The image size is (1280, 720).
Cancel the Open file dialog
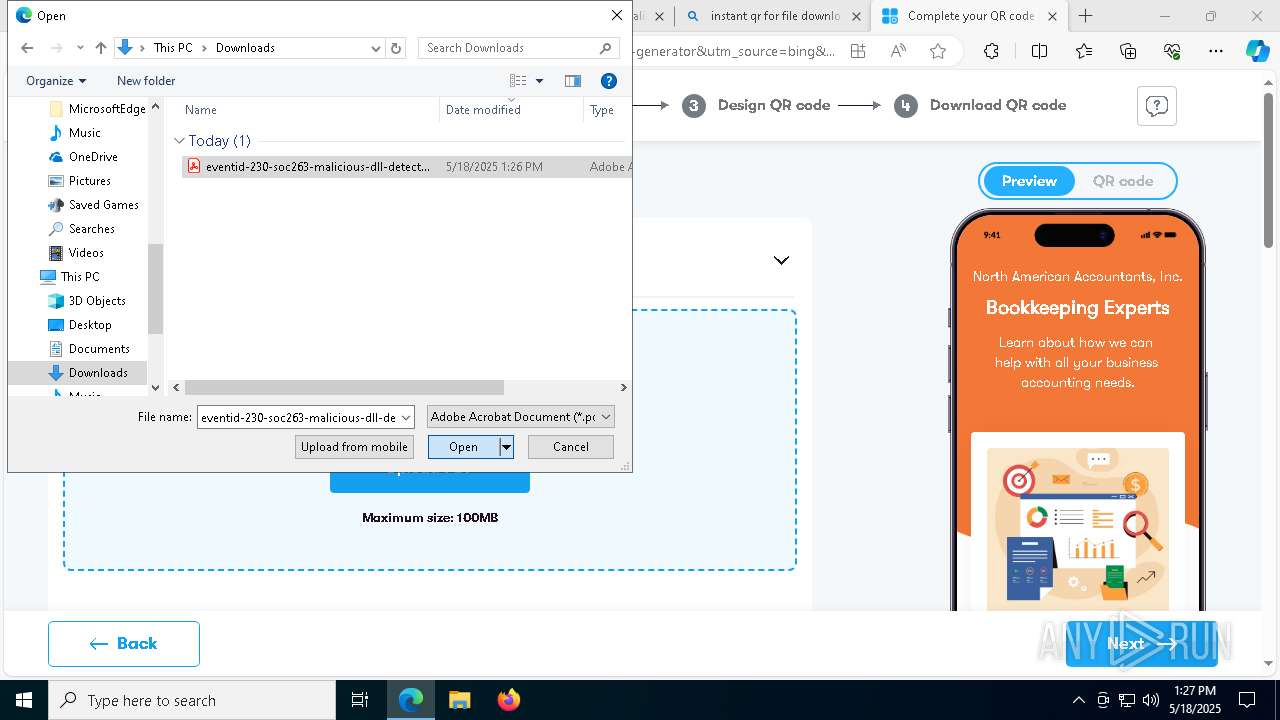pos(571,447)
